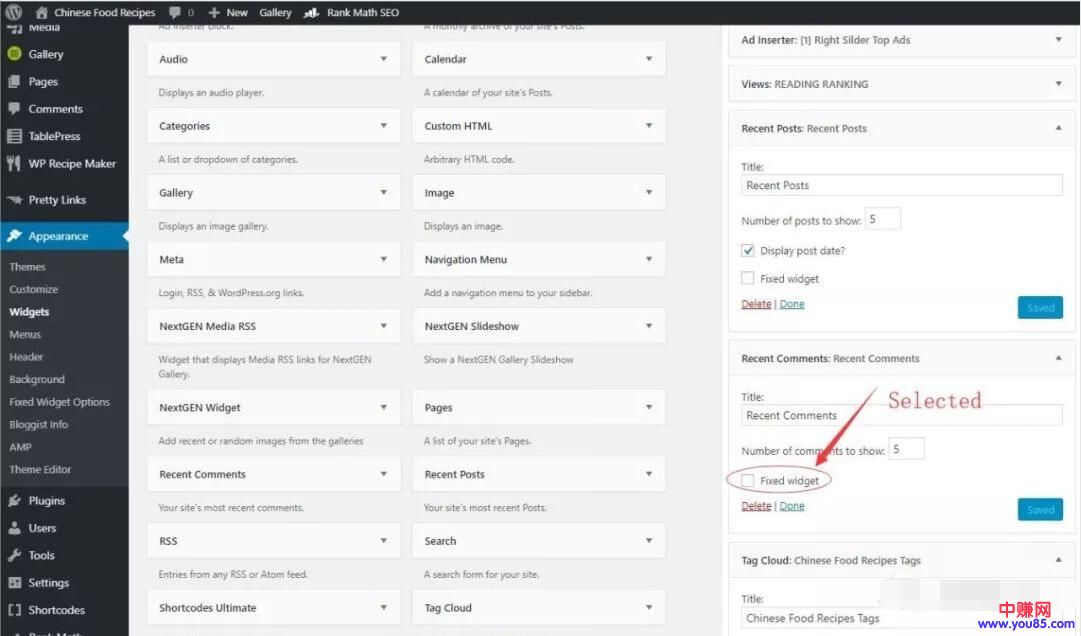Expand the Navigation Menu widget arrow
The image size is (1081, 636).
click(649, 259)
